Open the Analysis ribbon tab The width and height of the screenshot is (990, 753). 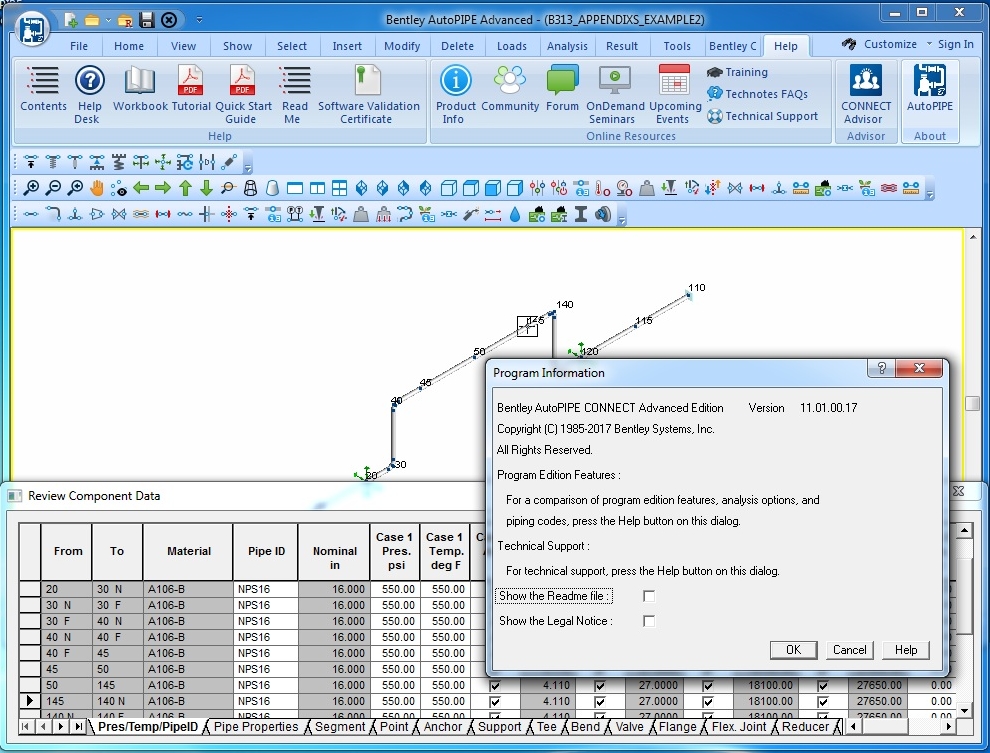click(x=567, y=46)
